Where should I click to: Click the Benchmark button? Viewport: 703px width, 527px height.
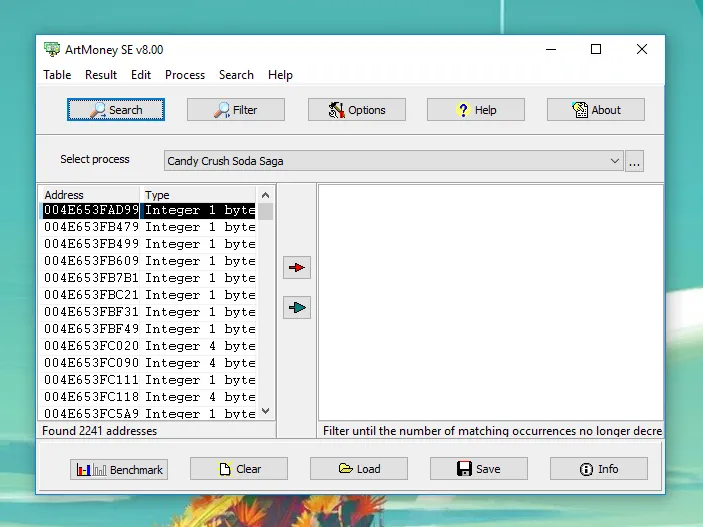click(x=119, y=470)
